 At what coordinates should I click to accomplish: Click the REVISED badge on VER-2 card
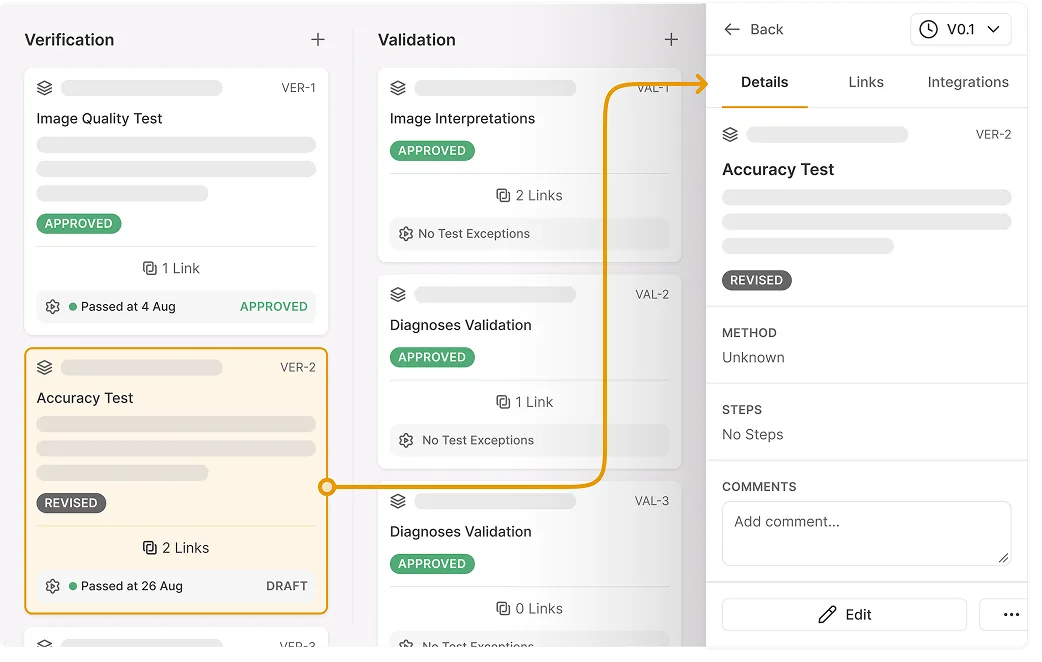pyautogui.click(x=71, y=503)
